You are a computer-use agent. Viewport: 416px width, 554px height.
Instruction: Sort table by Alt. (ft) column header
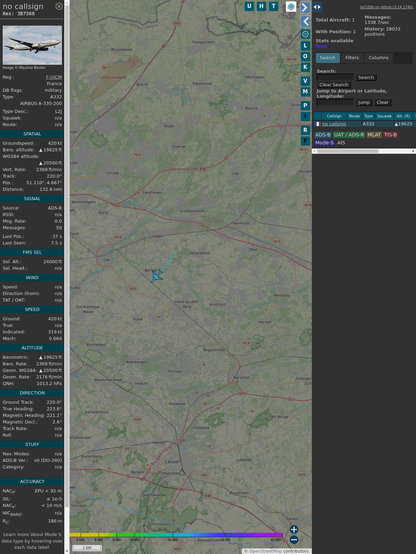click(403, 116)
